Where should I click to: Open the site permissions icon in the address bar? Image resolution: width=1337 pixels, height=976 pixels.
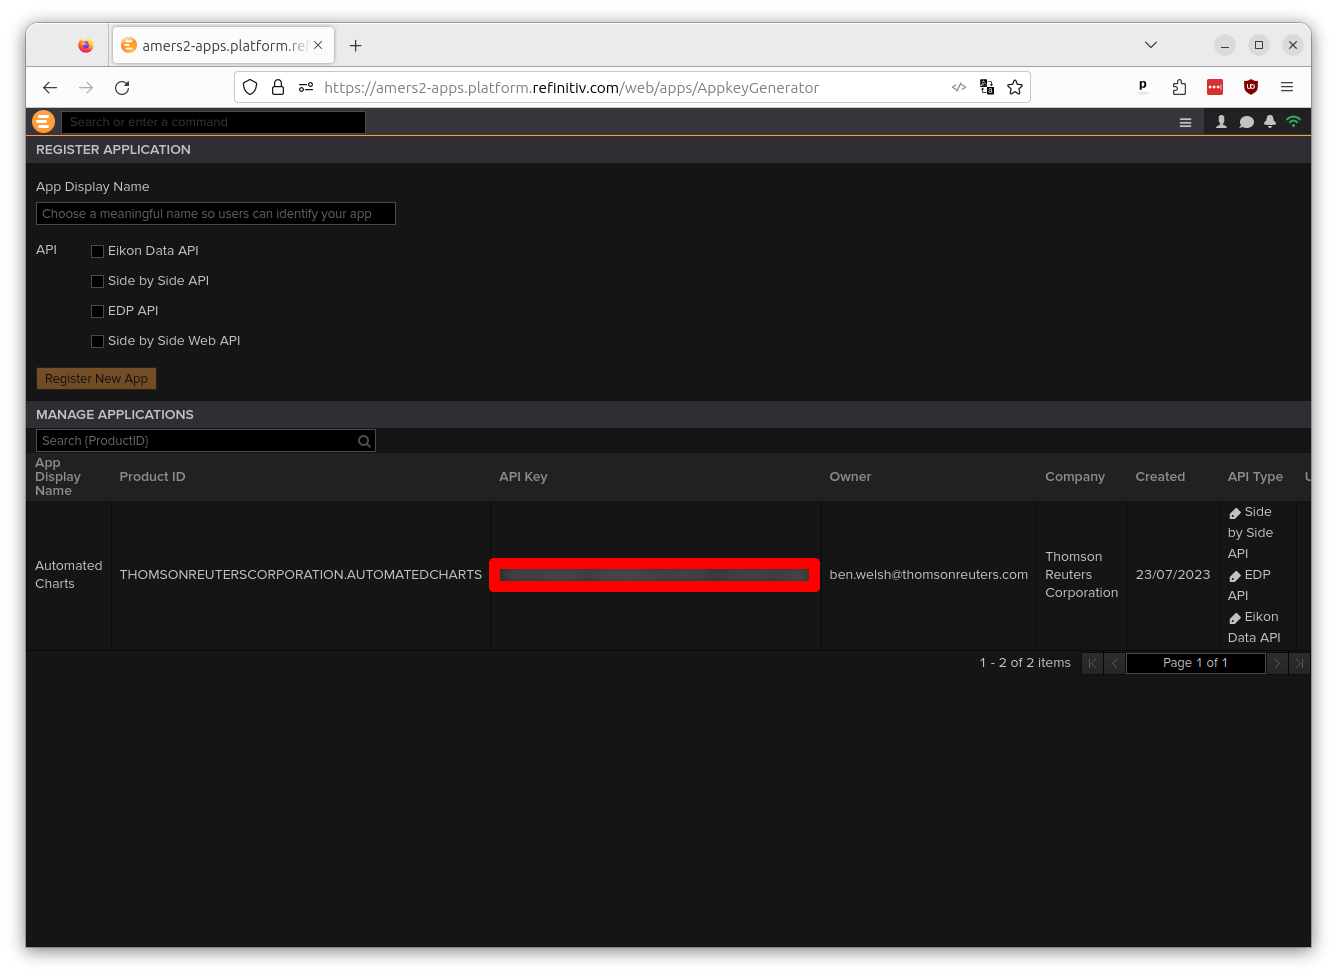(x=306, y=87)
